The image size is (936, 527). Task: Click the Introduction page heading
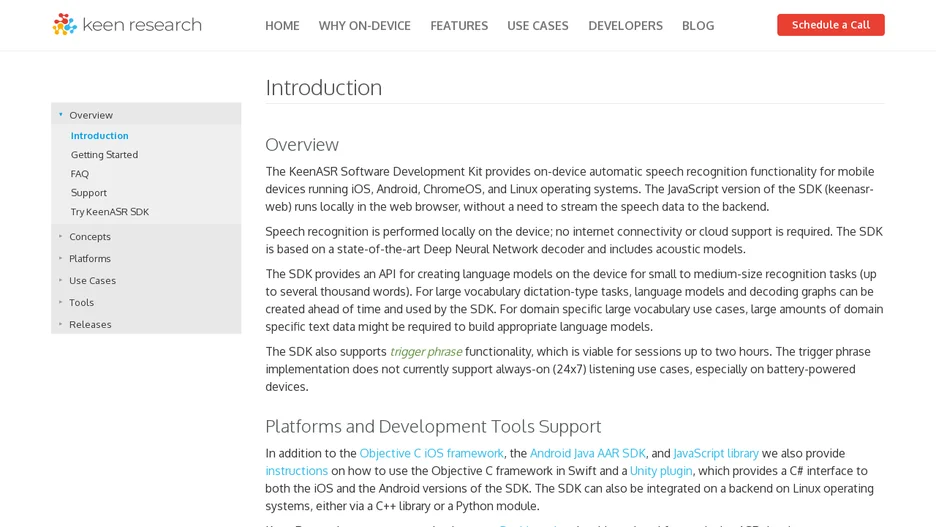(324, 88)
